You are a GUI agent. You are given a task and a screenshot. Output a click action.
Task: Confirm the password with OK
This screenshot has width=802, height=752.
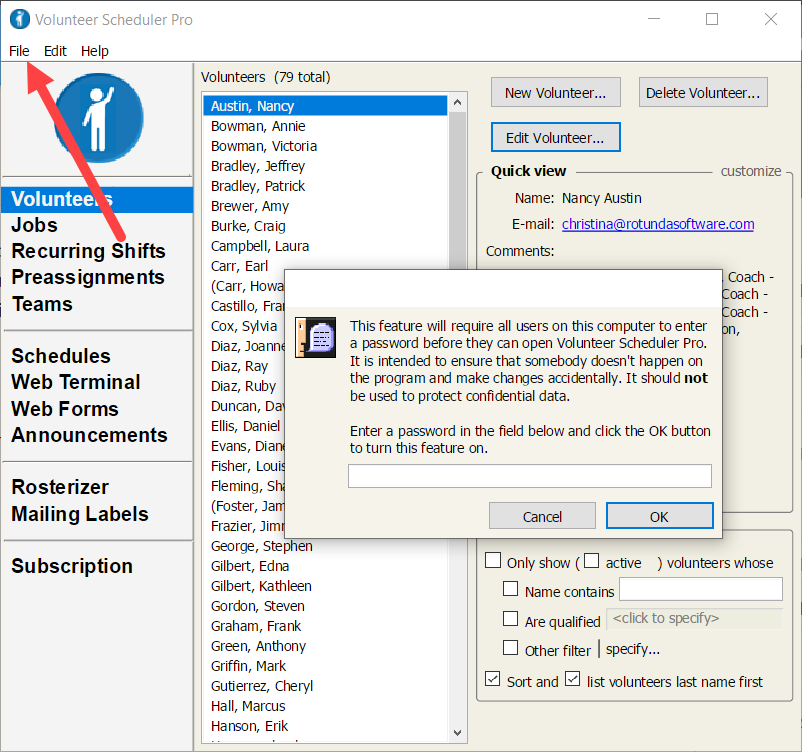point(660,516)
